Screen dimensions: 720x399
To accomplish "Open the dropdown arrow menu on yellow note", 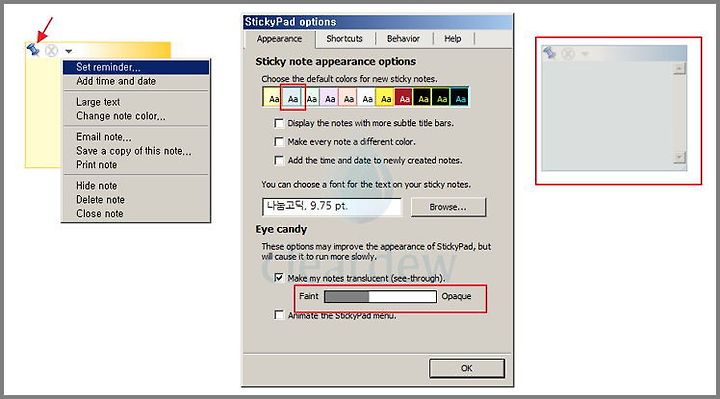I will coord(68,51).
